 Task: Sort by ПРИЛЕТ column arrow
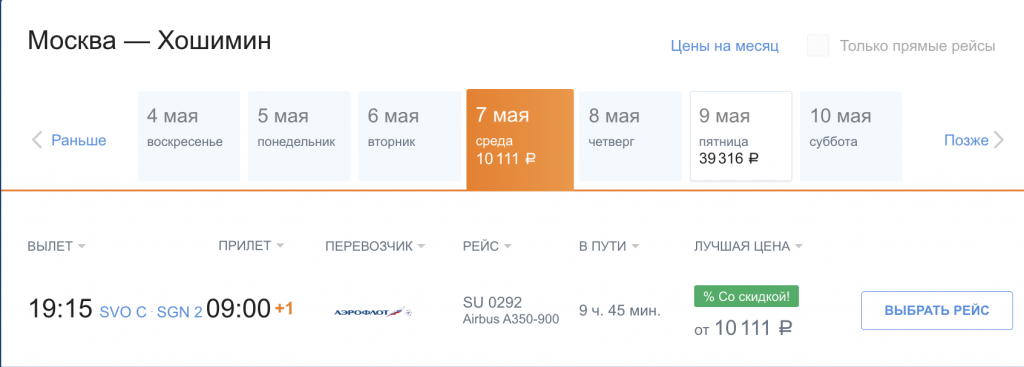280,246
